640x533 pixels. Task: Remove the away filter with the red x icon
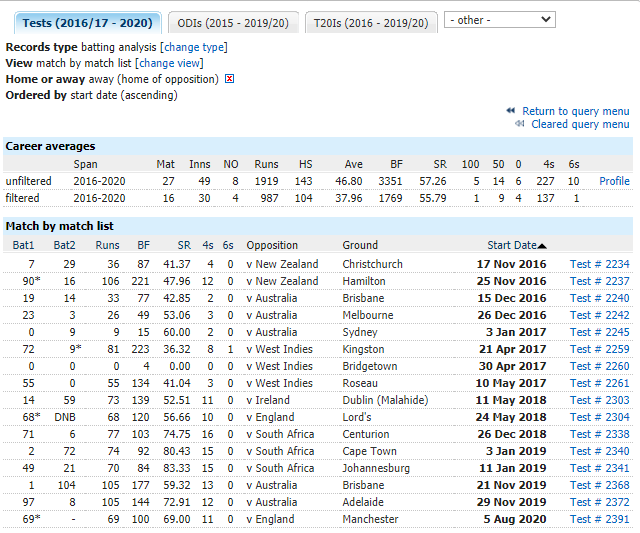229,79
